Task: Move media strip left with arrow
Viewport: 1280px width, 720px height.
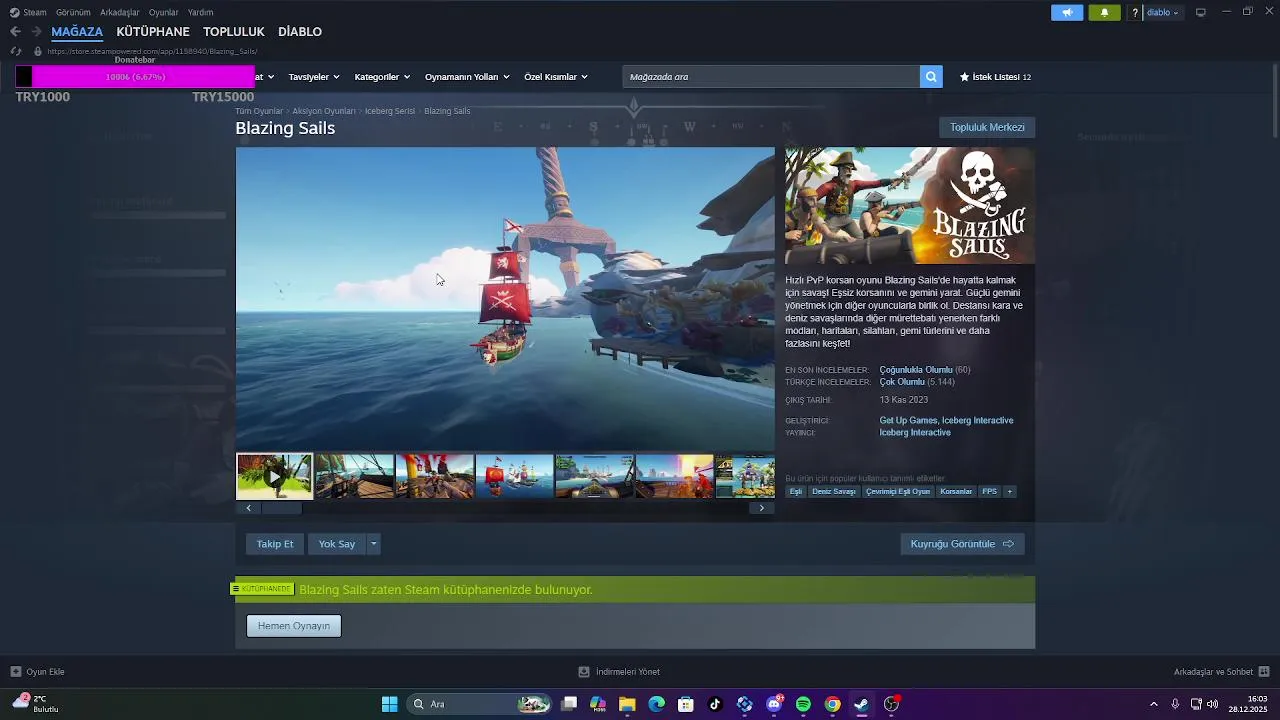Action: 249,508
